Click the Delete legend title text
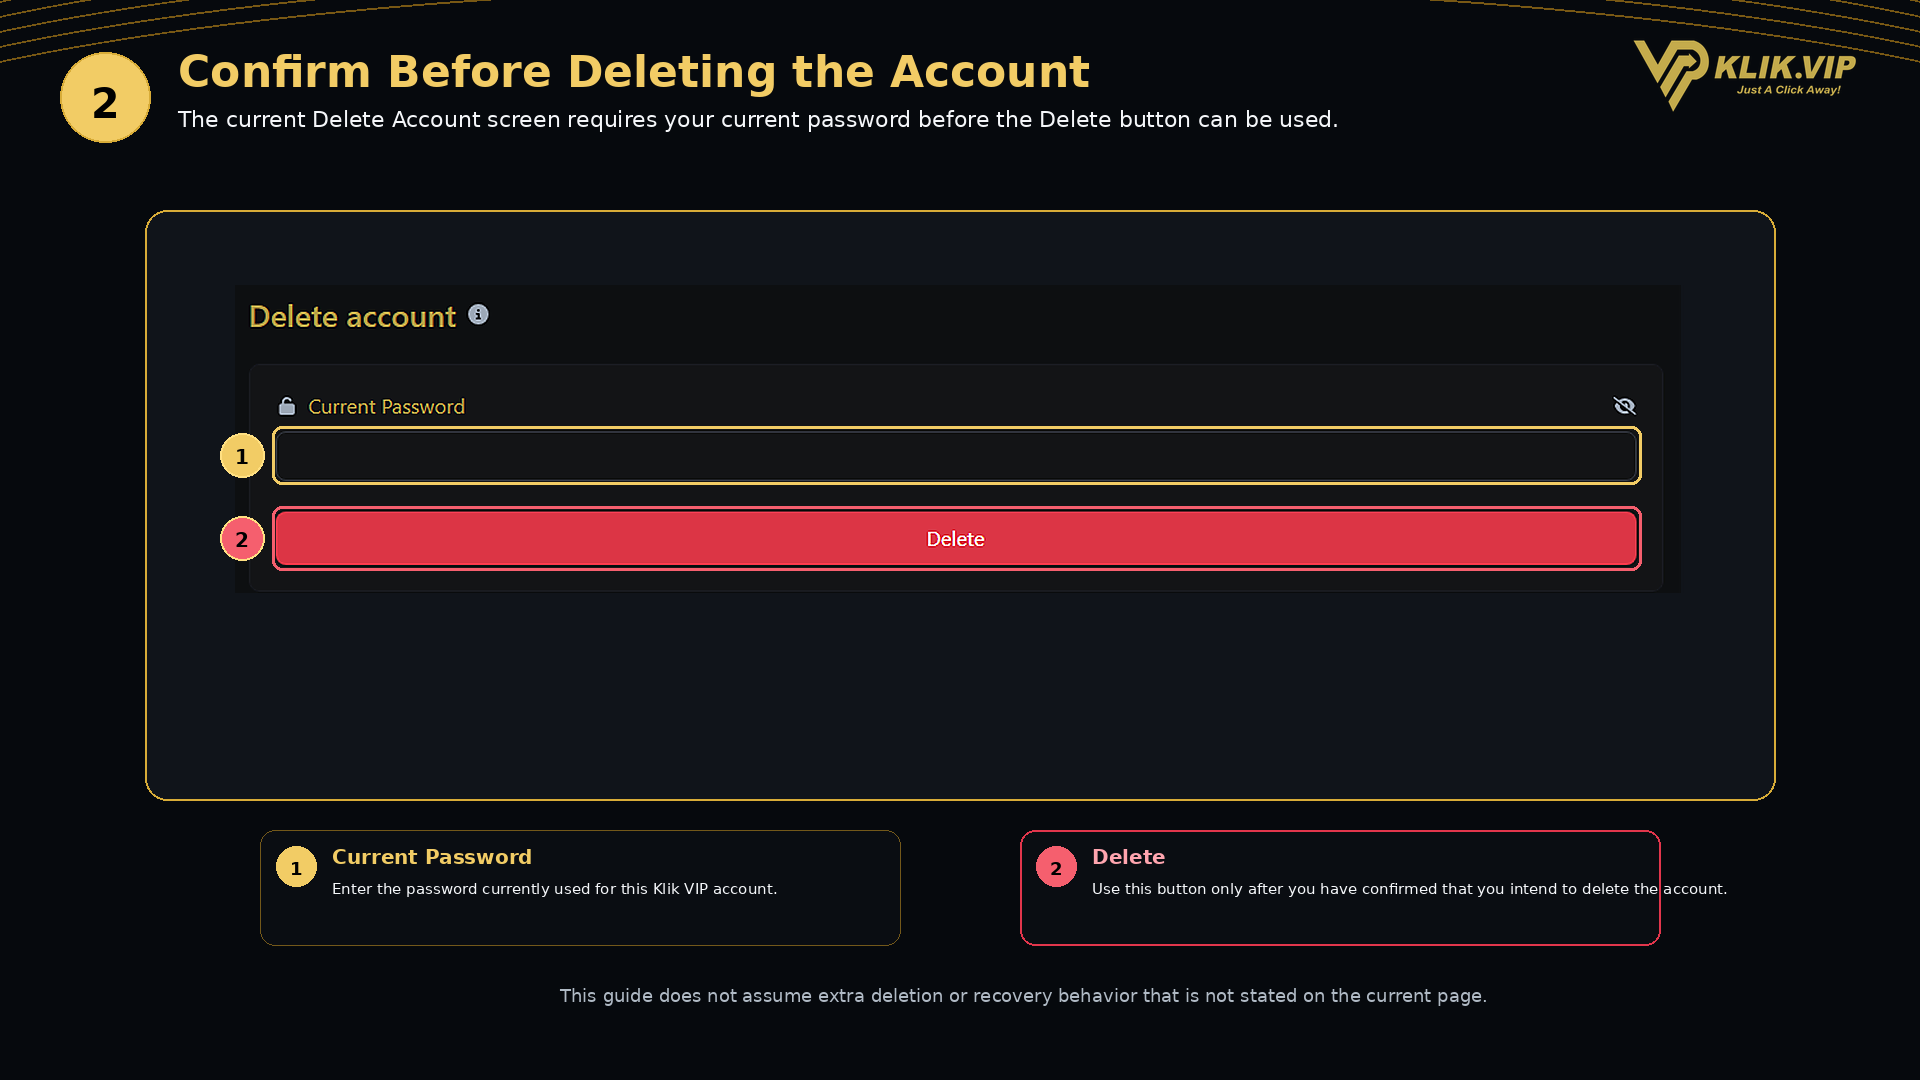The width and height of the screenshot is (1920, 1080). (x=1128, y=857)
